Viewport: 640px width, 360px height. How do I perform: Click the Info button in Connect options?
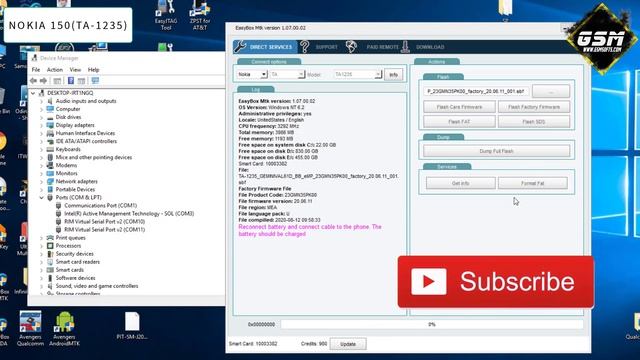[393, 75]
